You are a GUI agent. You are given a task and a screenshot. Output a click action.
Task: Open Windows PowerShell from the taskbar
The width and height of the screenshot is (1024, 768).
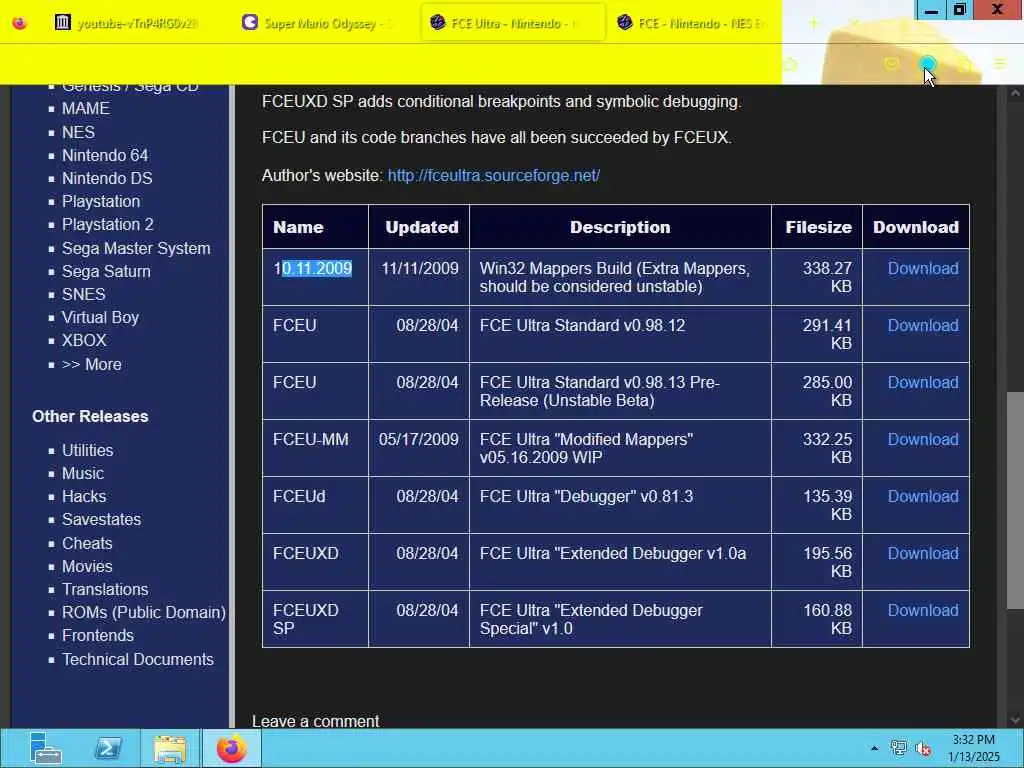pyautogui.click(x=108, y=748)
